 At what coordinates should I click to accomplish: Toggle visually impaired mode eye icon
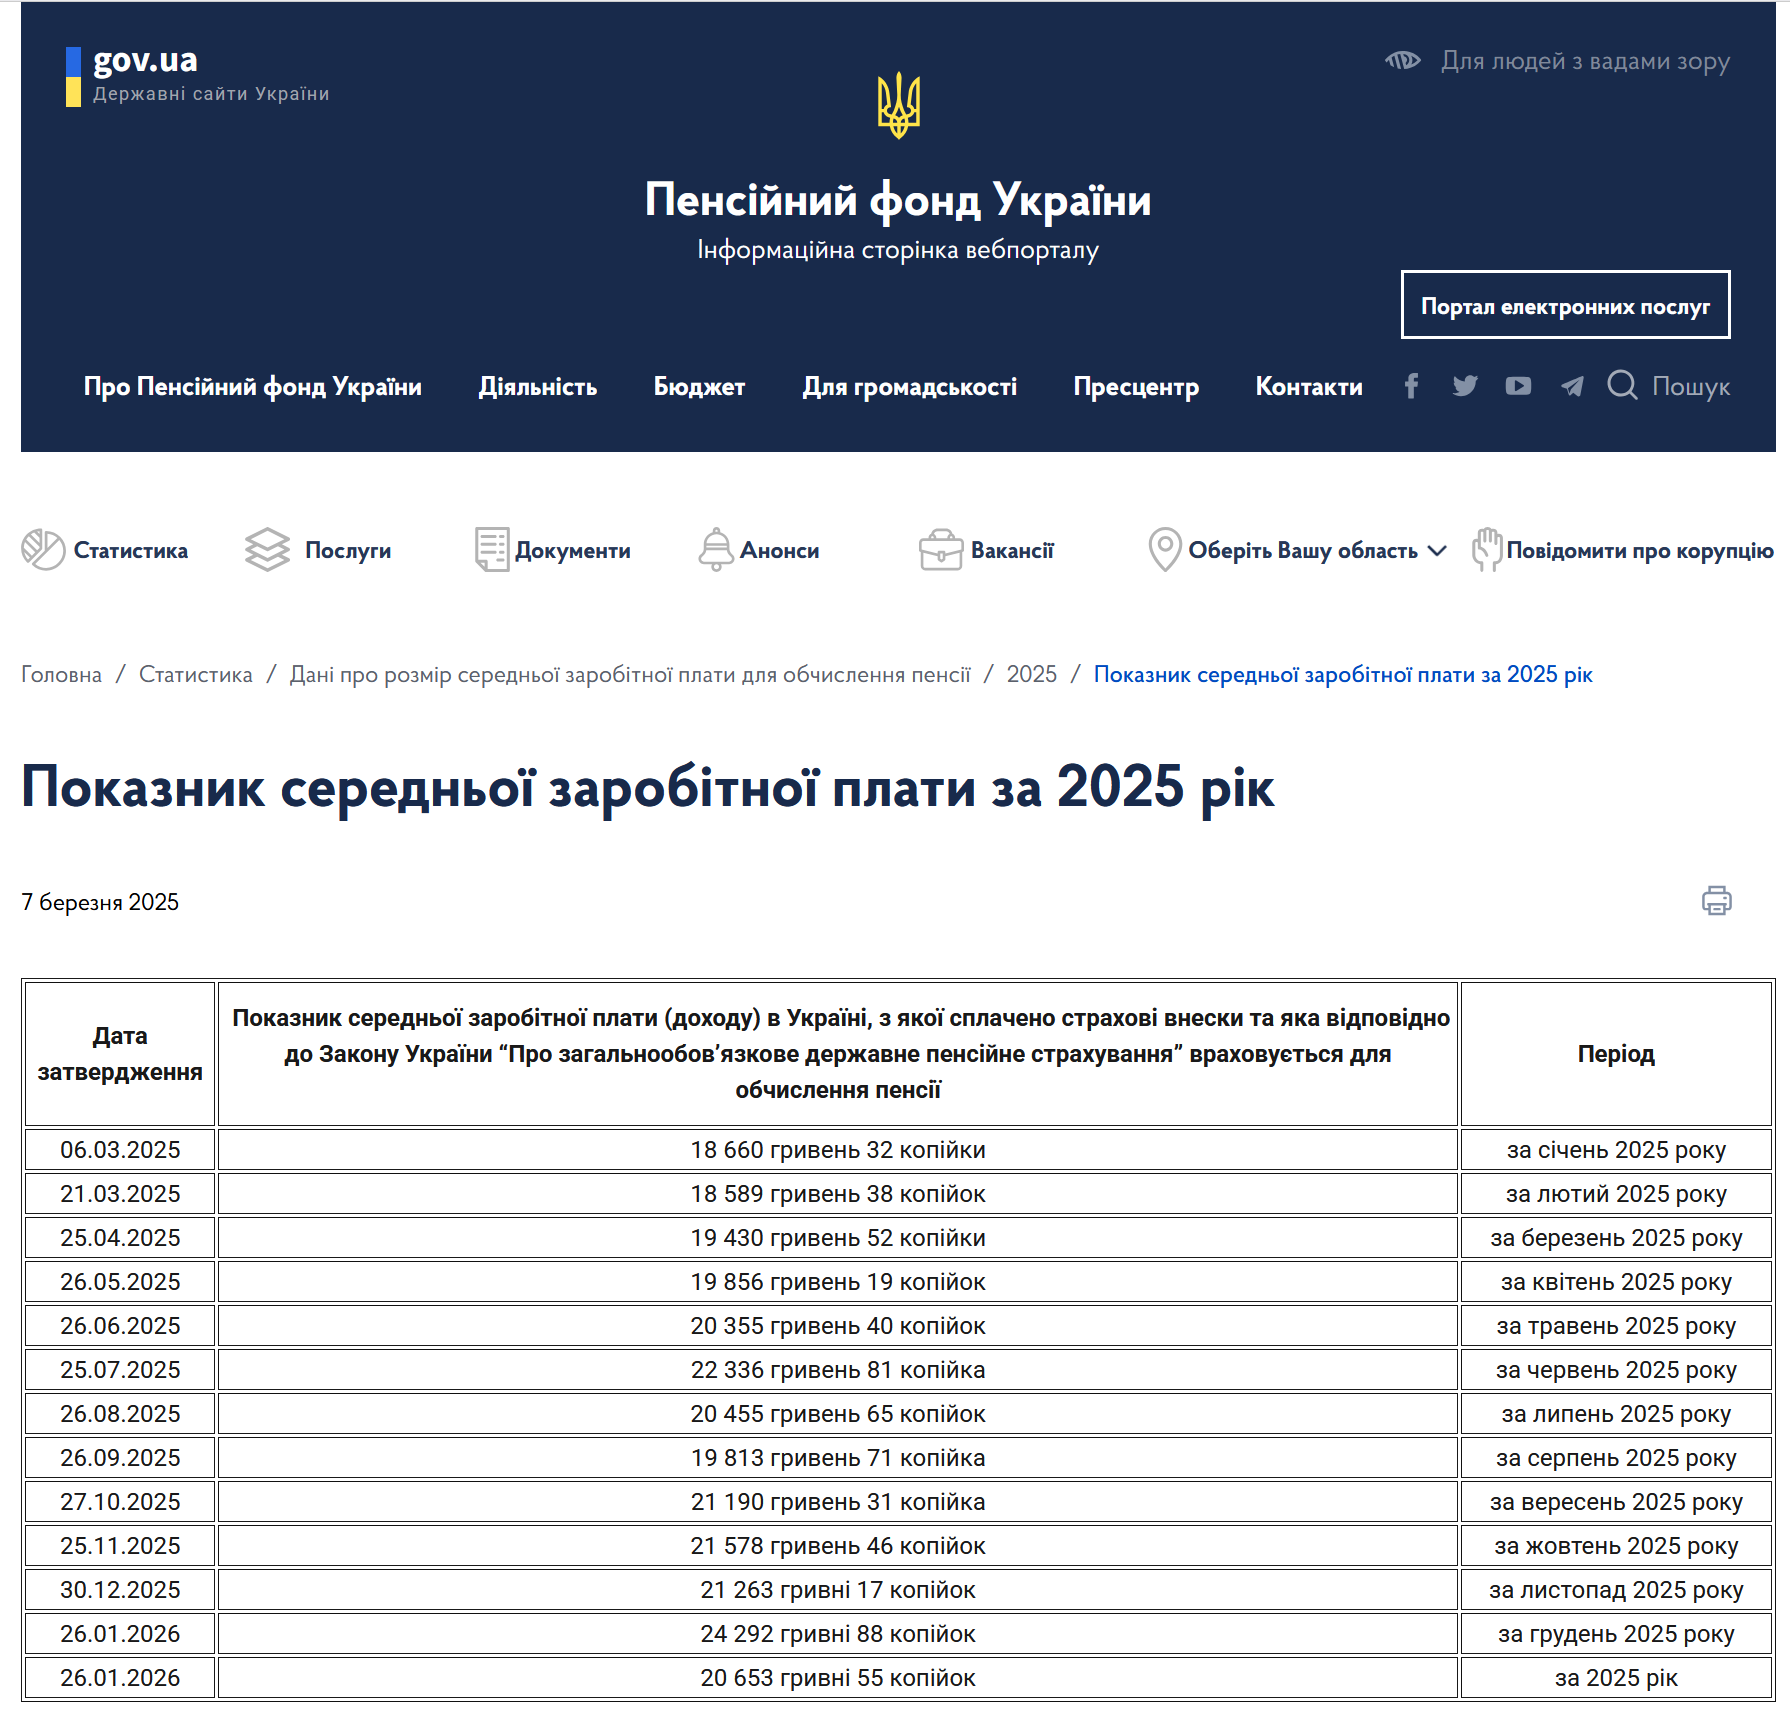click(1403, 61)
